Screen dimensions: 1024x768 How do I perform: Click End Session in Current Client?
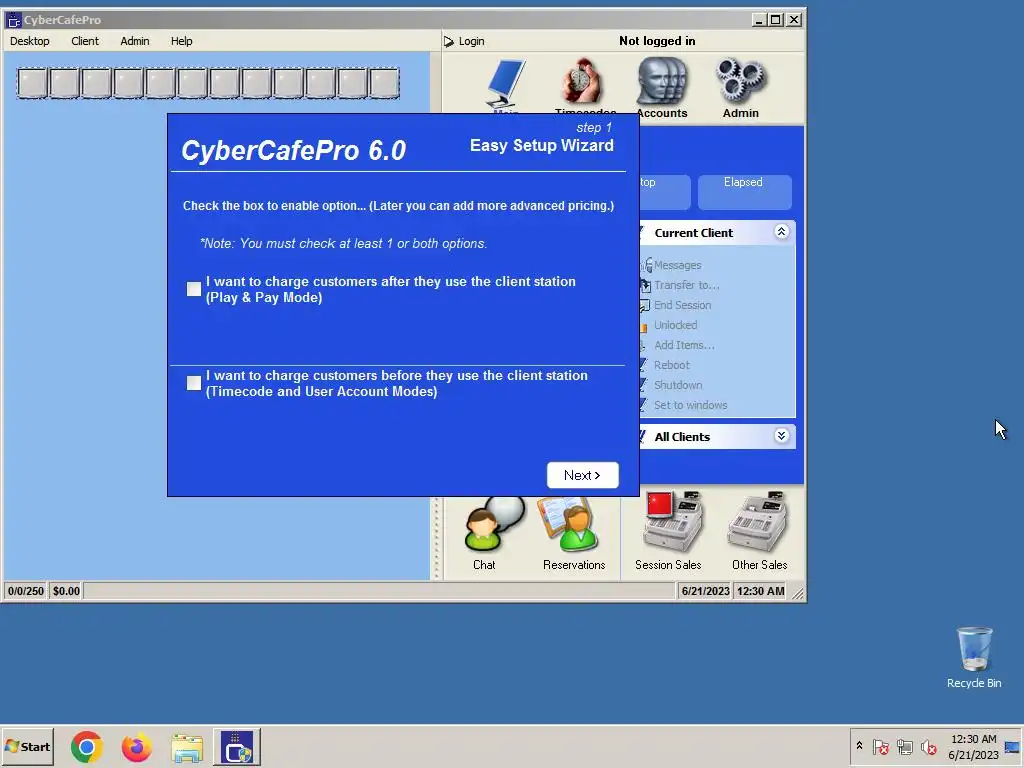(x=682, y=305)
